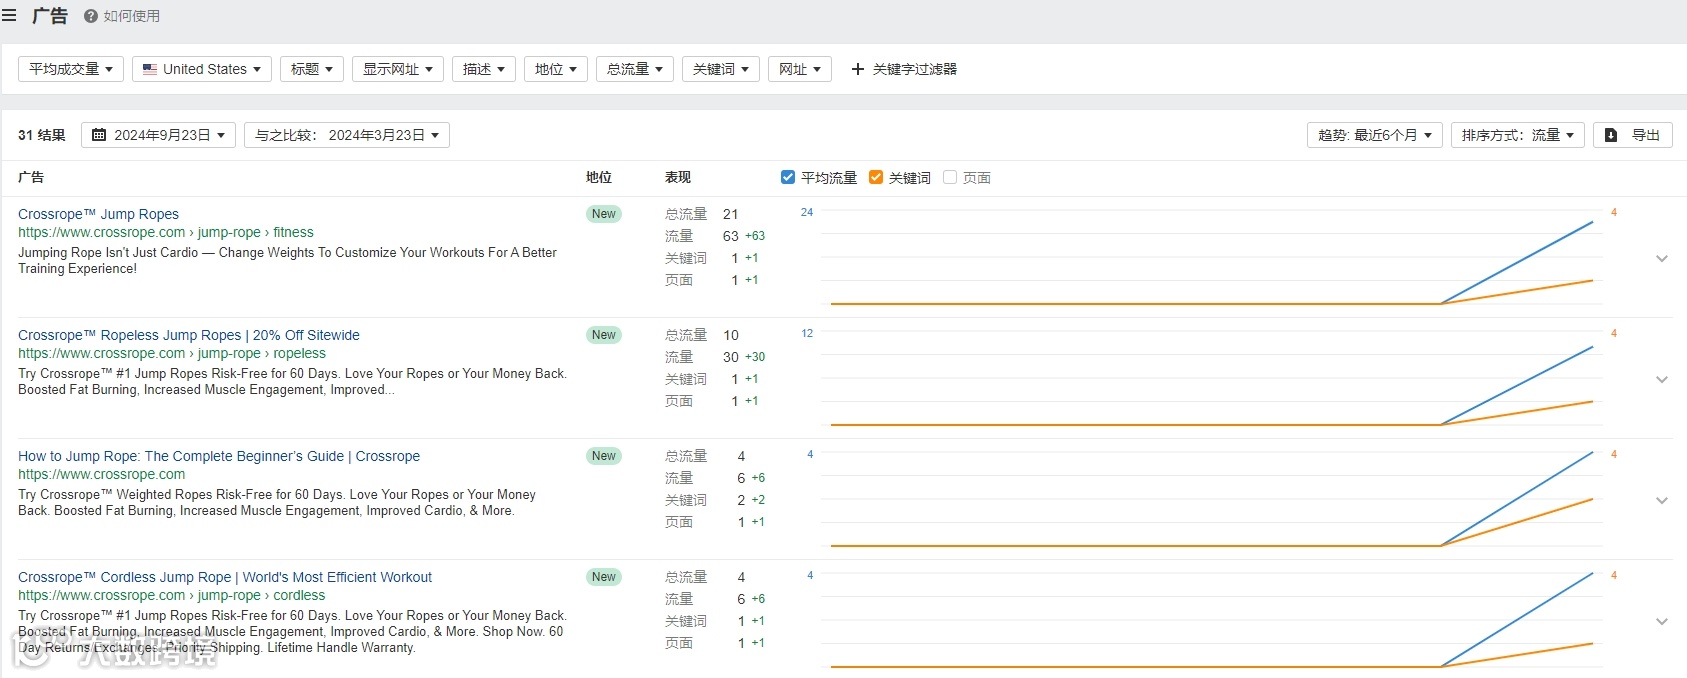Open the 排序方式: 流量 dropdown
The image size is (1687, 678).
click(1518, 135)
